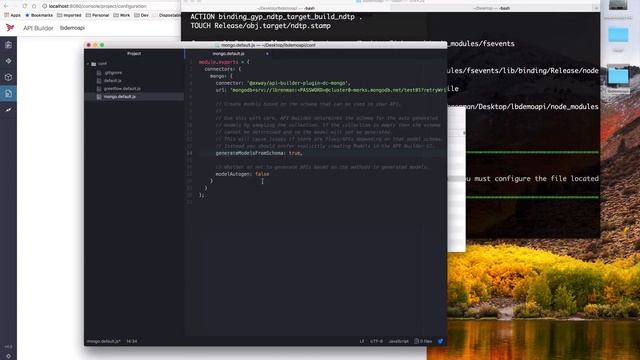Click the lbdemoapi project name
Viewport: 640px width, 360px height.
pos(72,28)
